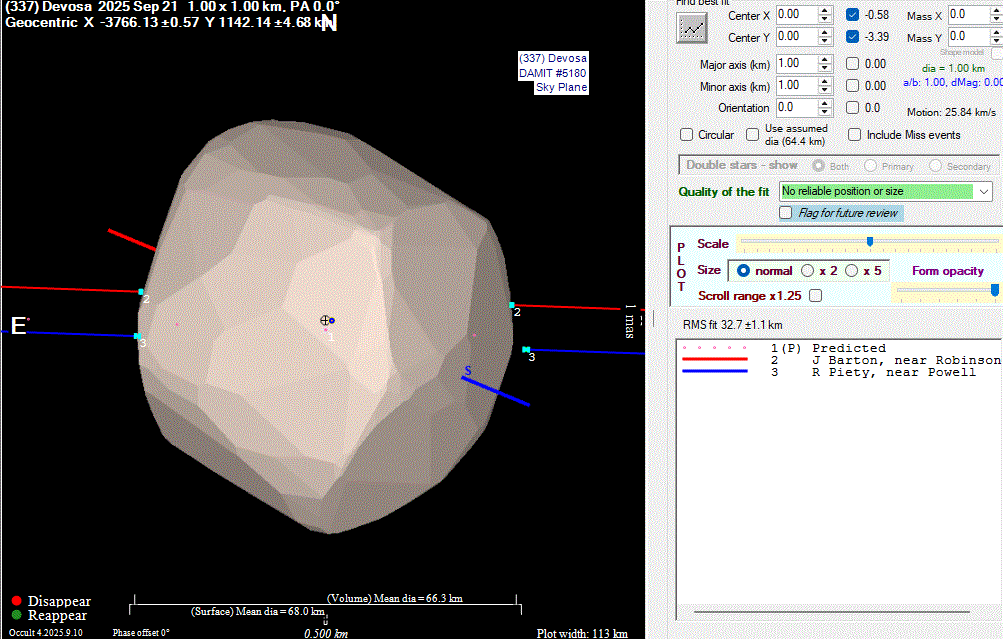Viewport: 1003px width, 639px height.
Task: Increase Center X with the up arrow
Action: click(x=824, y=10)
